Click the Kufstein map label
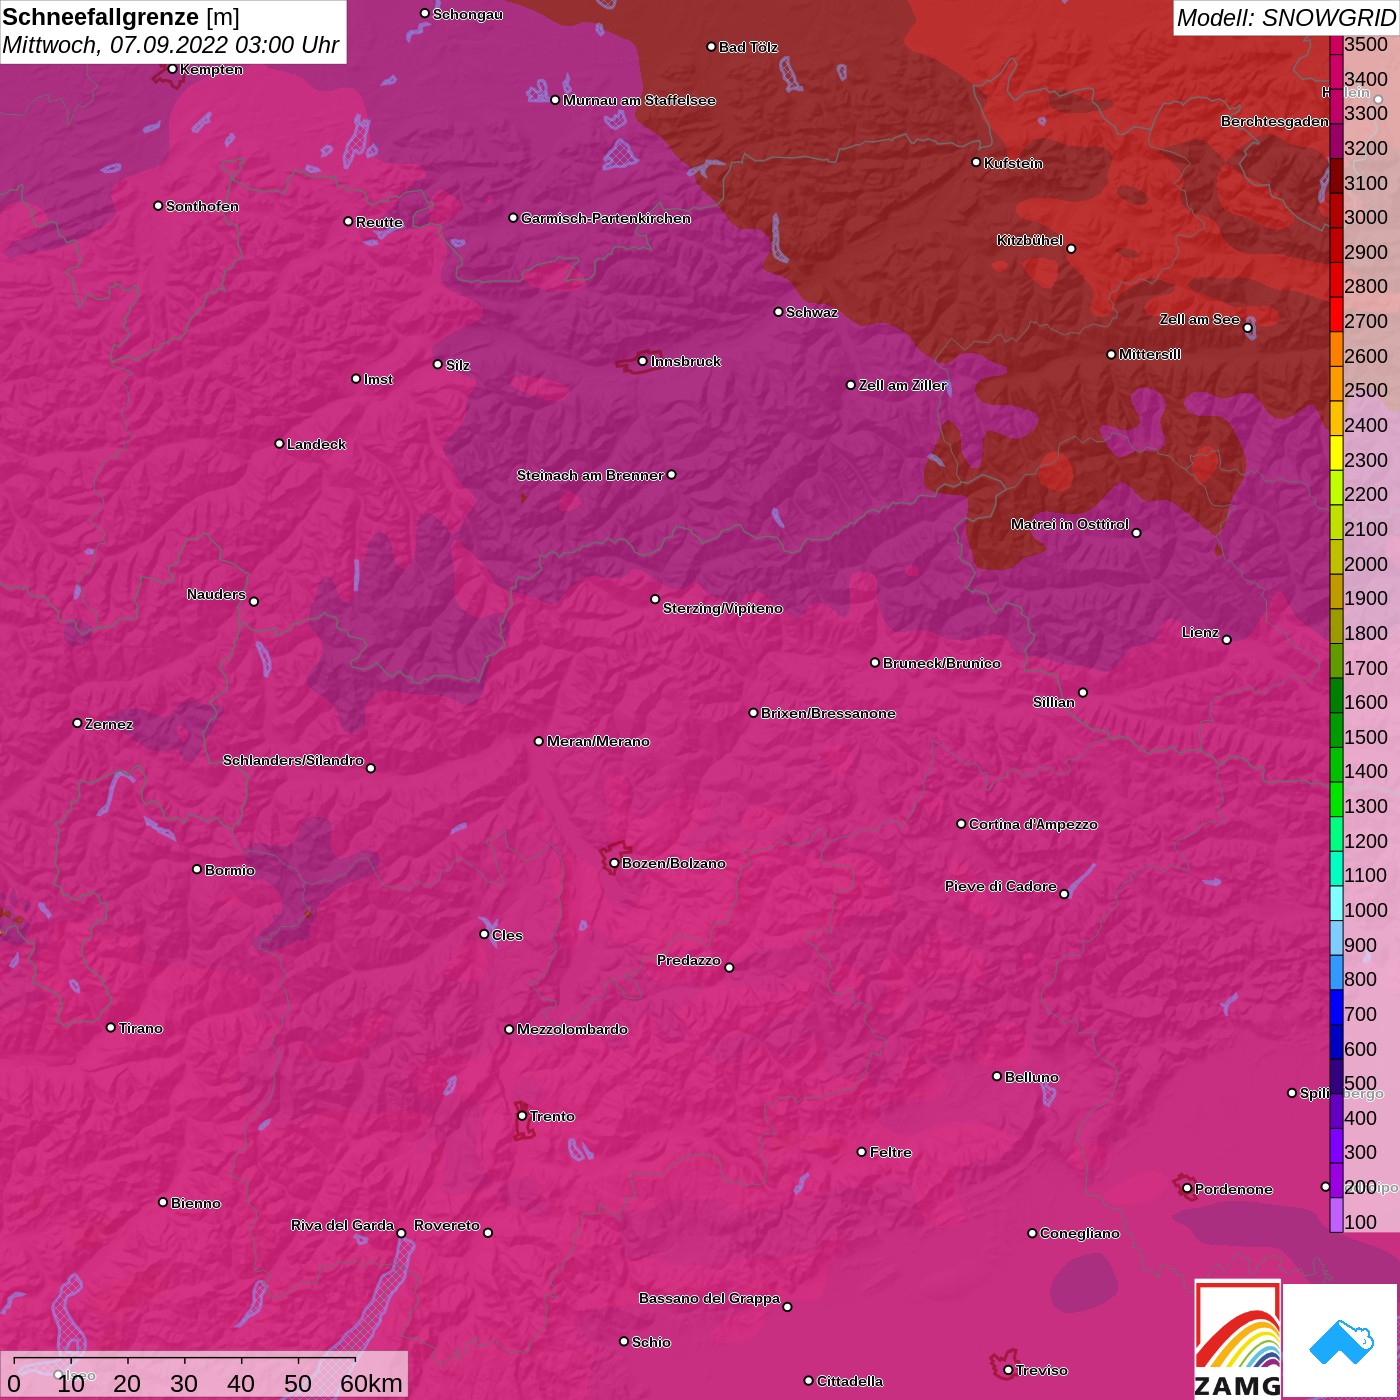The image size is (1400, 1400). [x=1013, y=163]
